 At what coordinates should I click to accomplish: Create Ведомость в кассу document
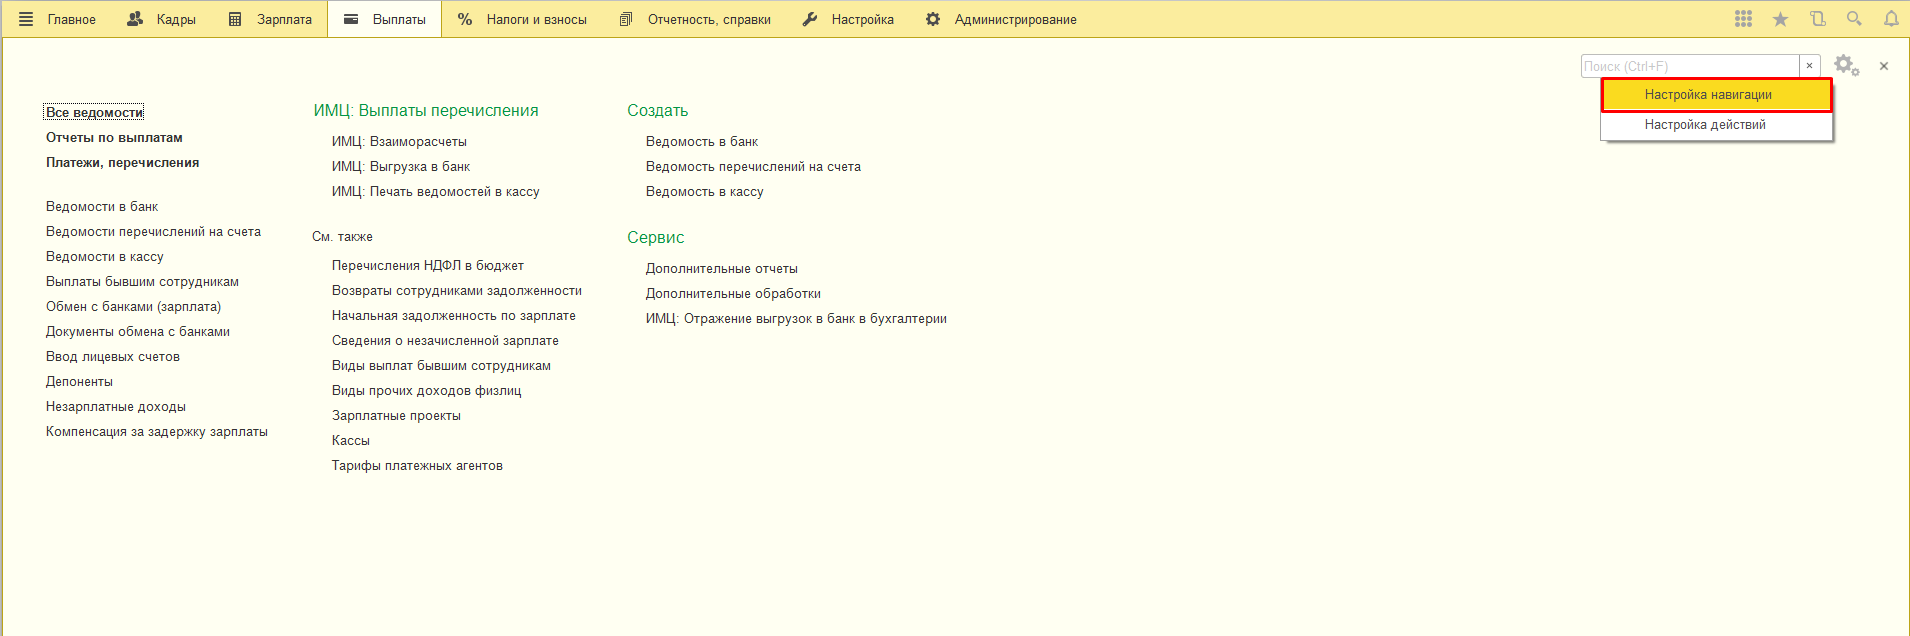704,192
